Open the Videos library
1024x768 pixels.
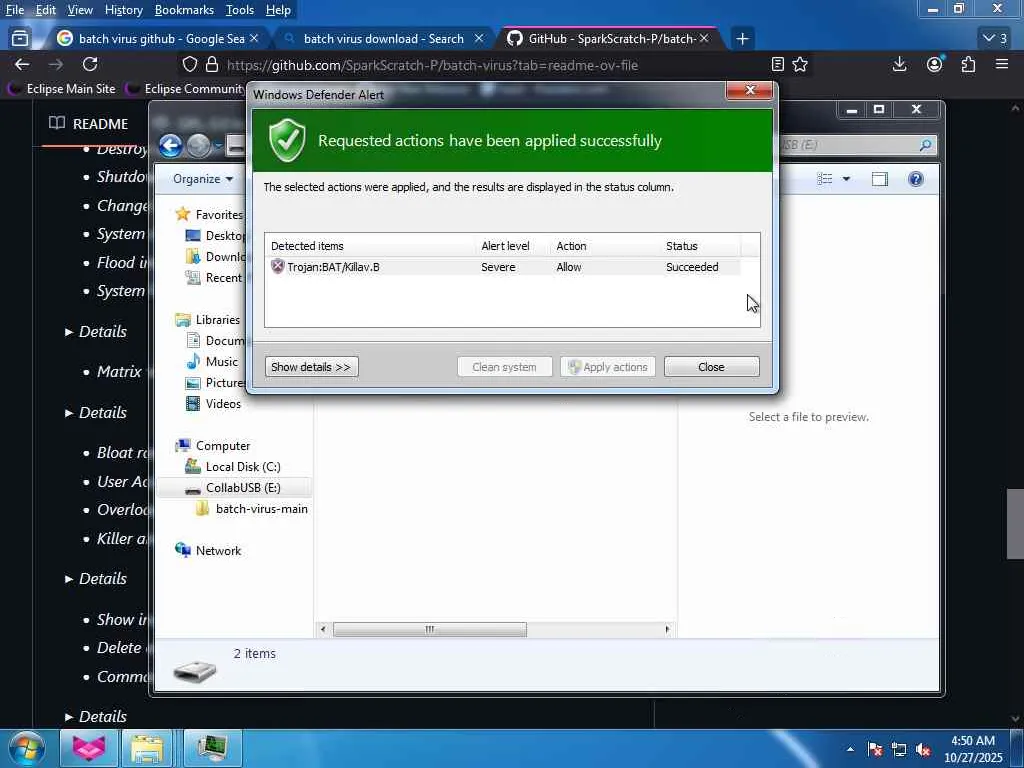point(214,404)
